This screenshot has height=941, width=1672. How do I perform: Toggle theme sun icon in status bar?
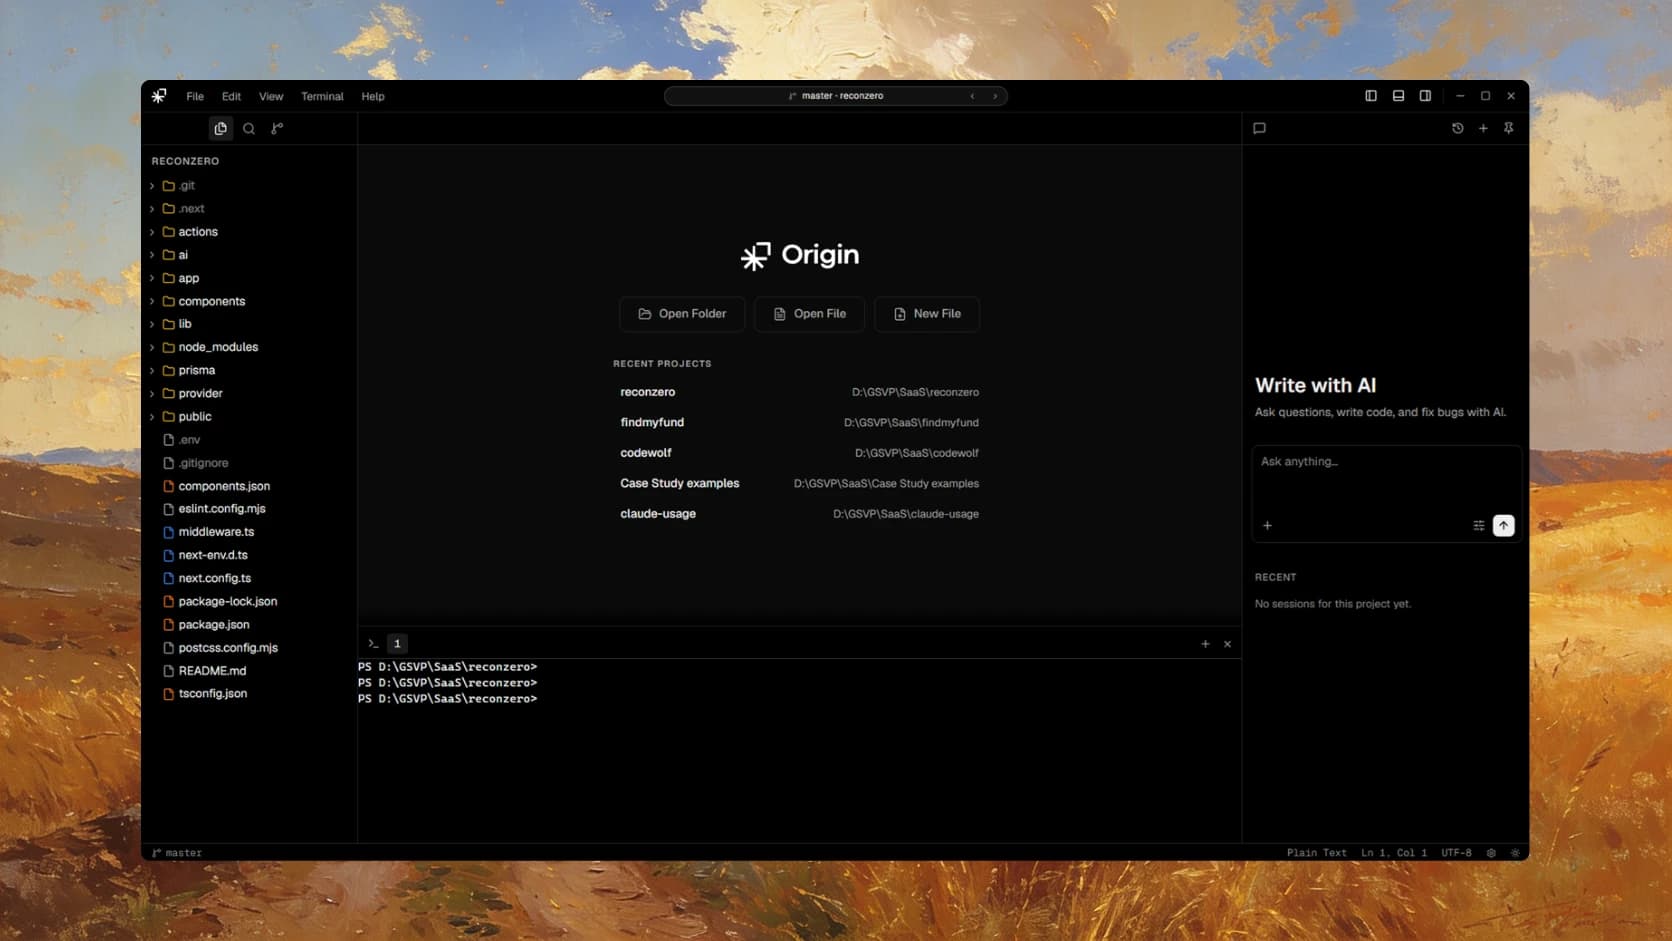[1515, 853]
